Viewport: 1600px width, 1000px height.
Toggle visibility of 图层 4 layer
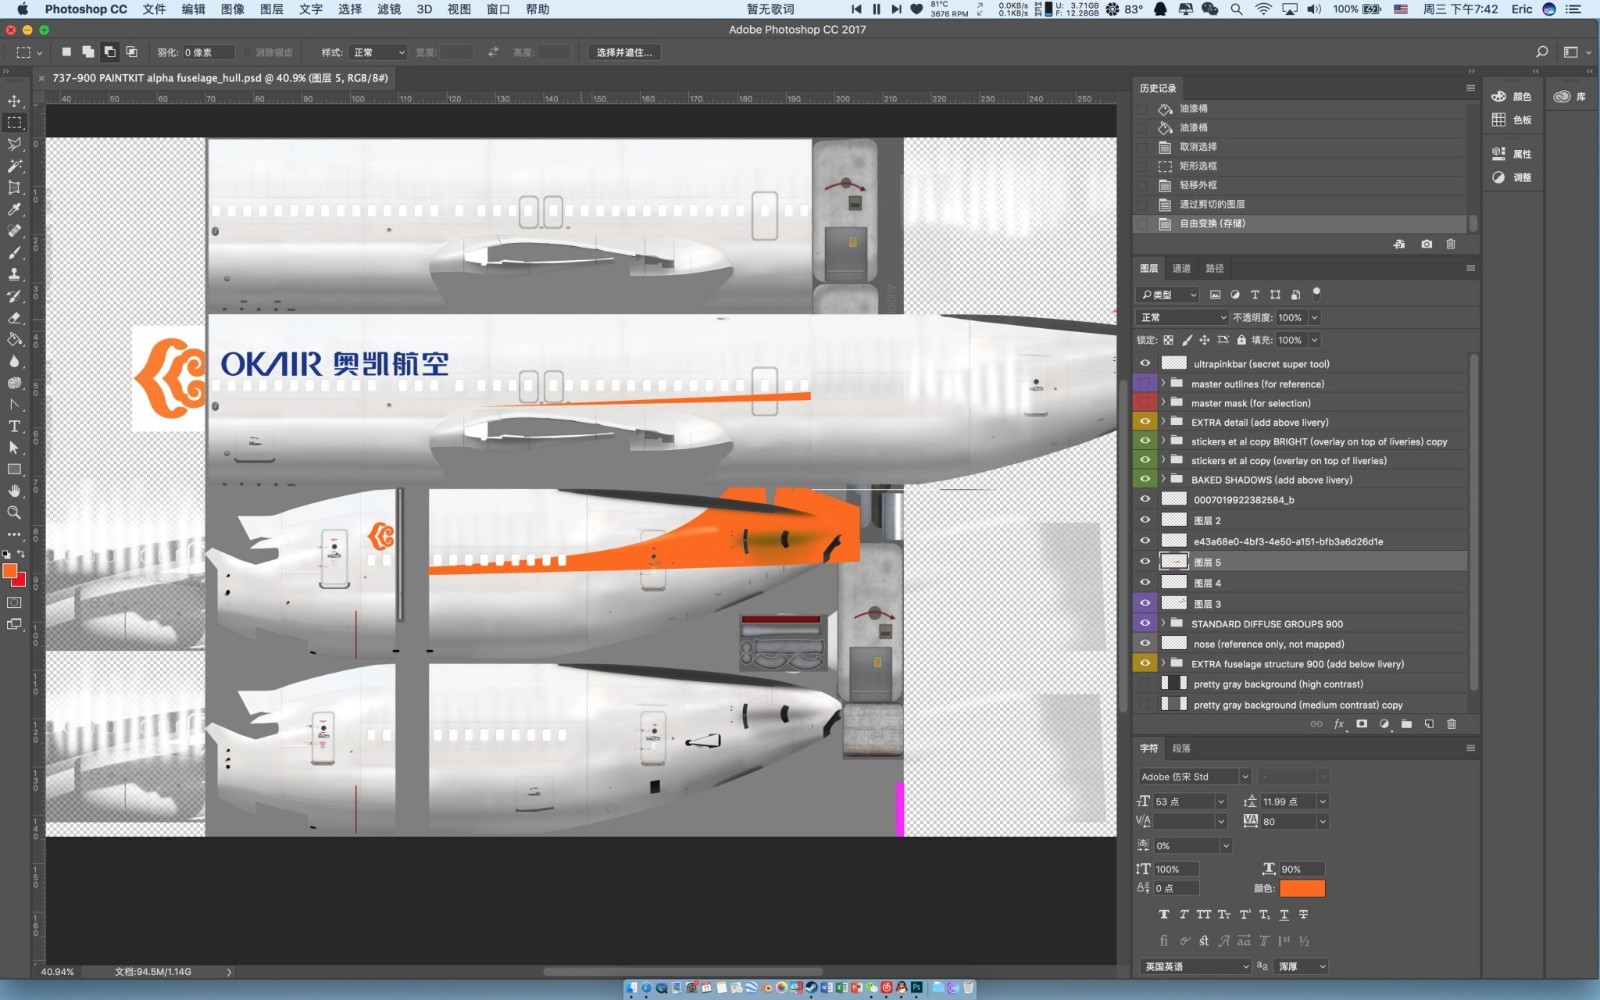pyautogui.click(x=1145, y=583)
